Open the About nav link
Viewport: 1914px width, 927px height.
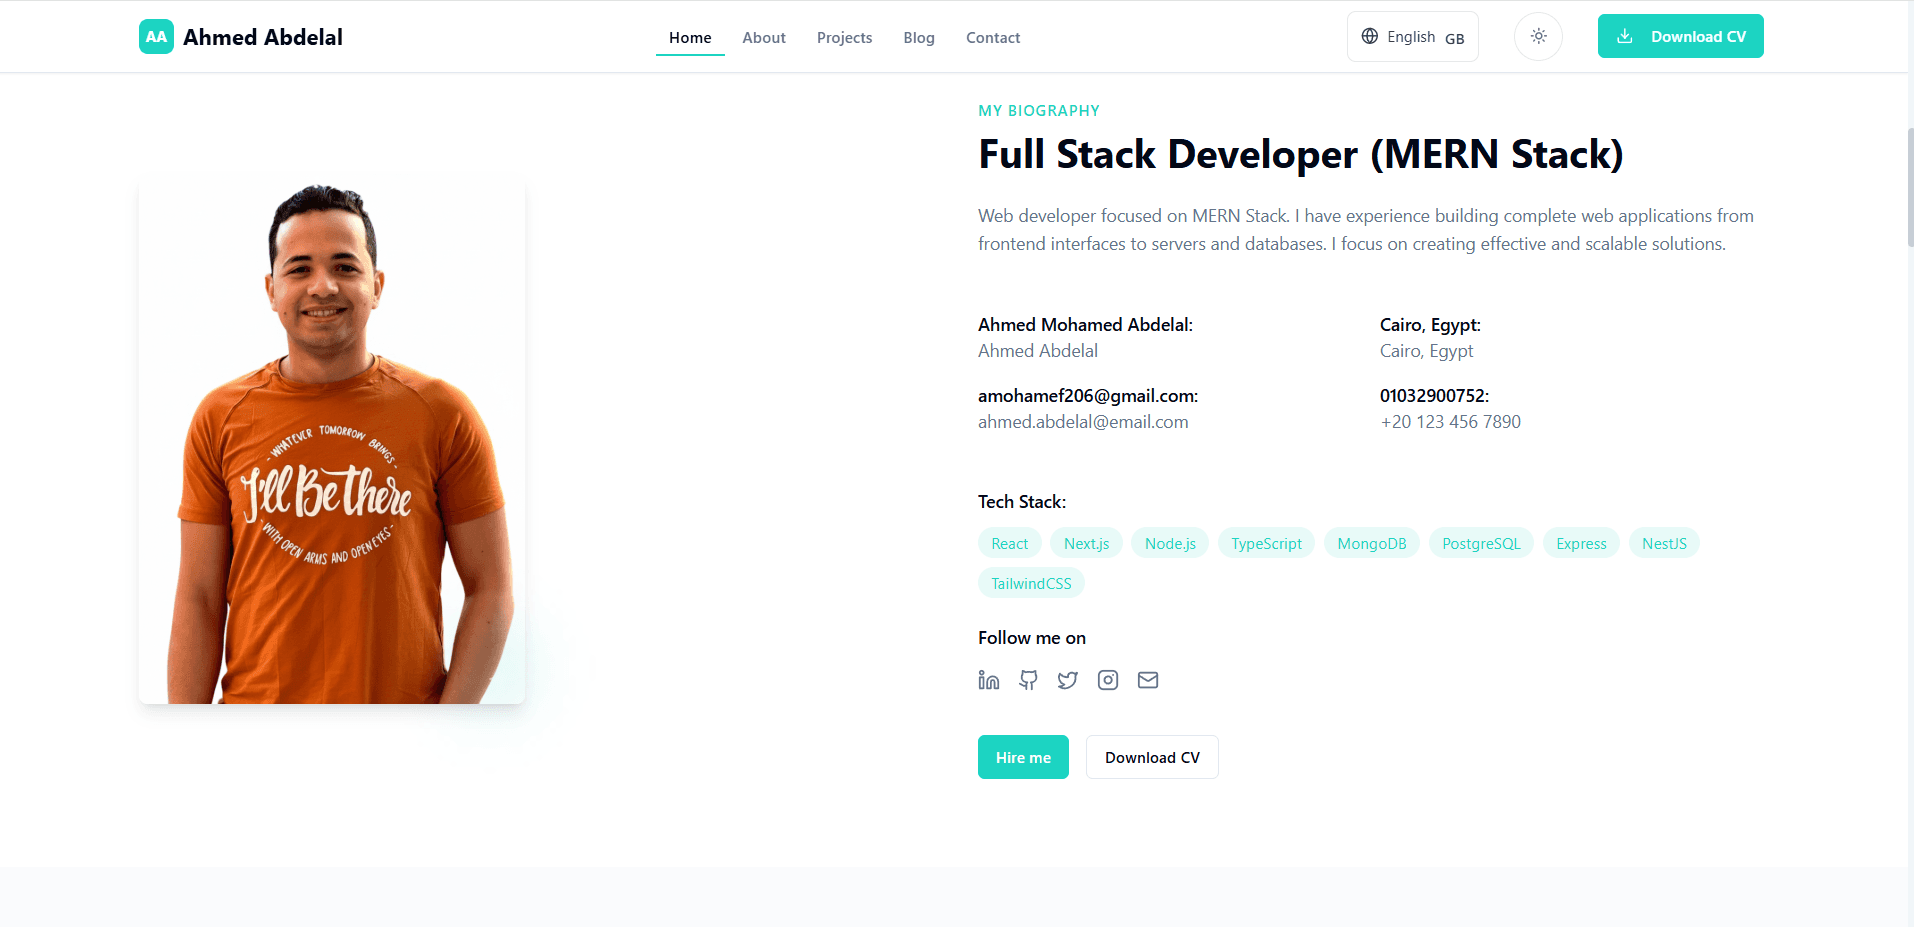(x=764, y=38)
